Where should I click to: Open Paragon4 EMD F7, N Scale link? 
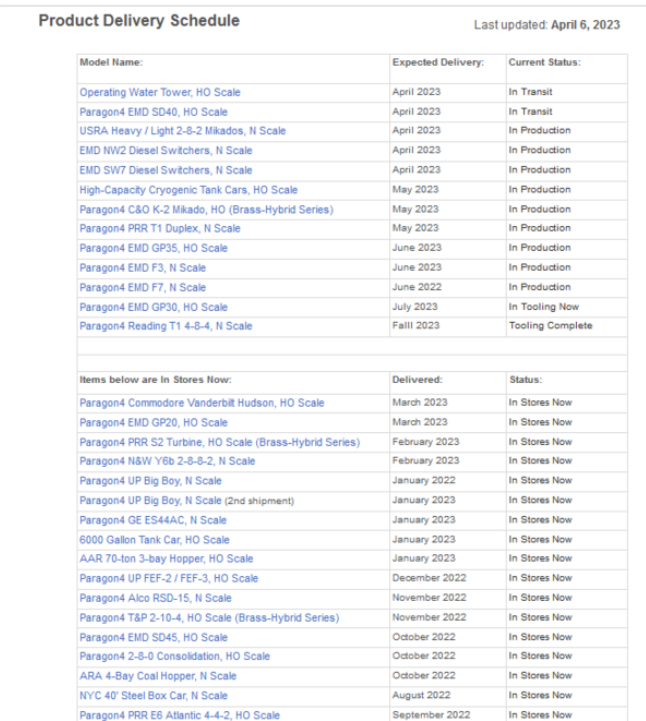point(143,288)
